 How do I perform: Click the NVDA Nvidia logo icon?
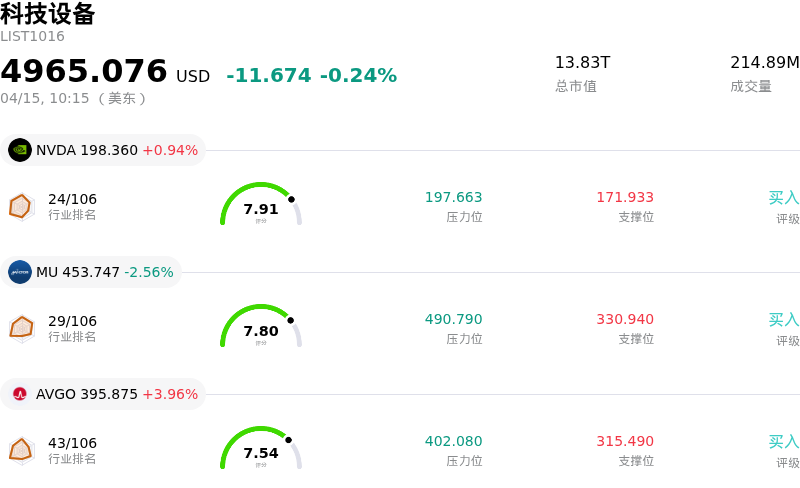point(20,150)
